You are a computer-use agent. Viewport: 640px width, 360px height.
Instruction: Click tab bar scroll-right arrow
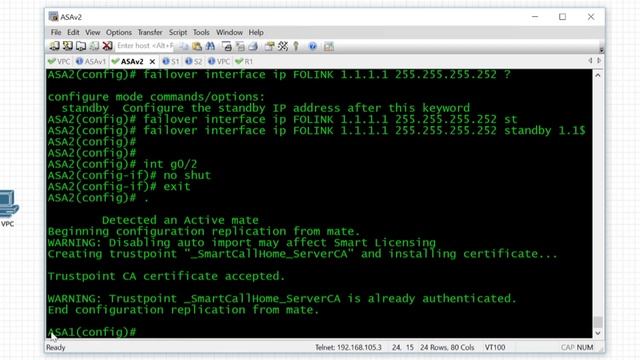599,61
